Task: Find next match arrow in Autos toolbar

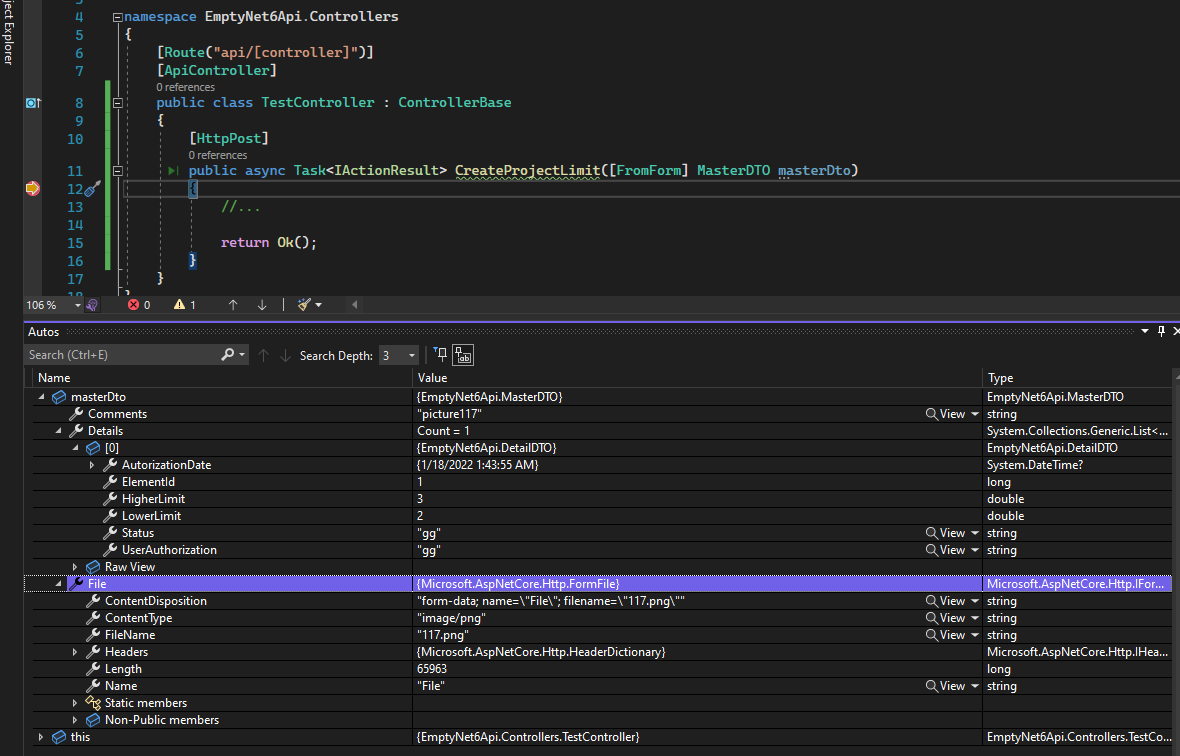Action: click(285, 355)
